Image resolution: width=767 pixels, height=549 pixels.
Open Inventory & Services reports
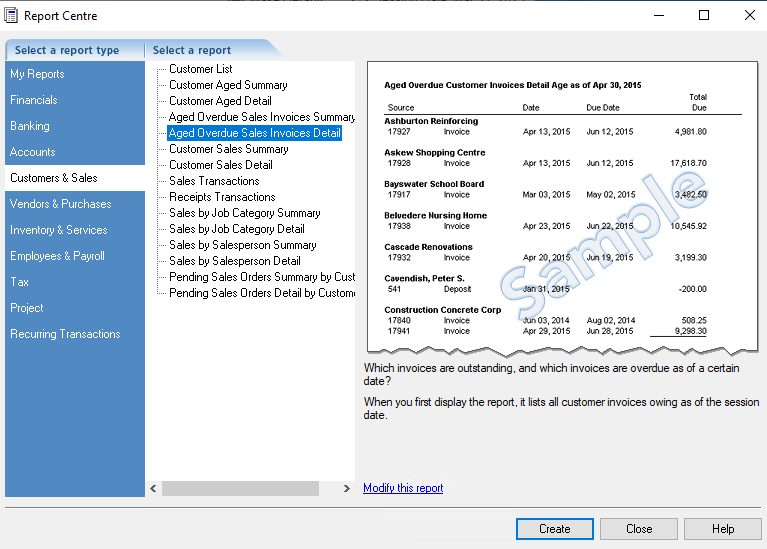(59, 230)
